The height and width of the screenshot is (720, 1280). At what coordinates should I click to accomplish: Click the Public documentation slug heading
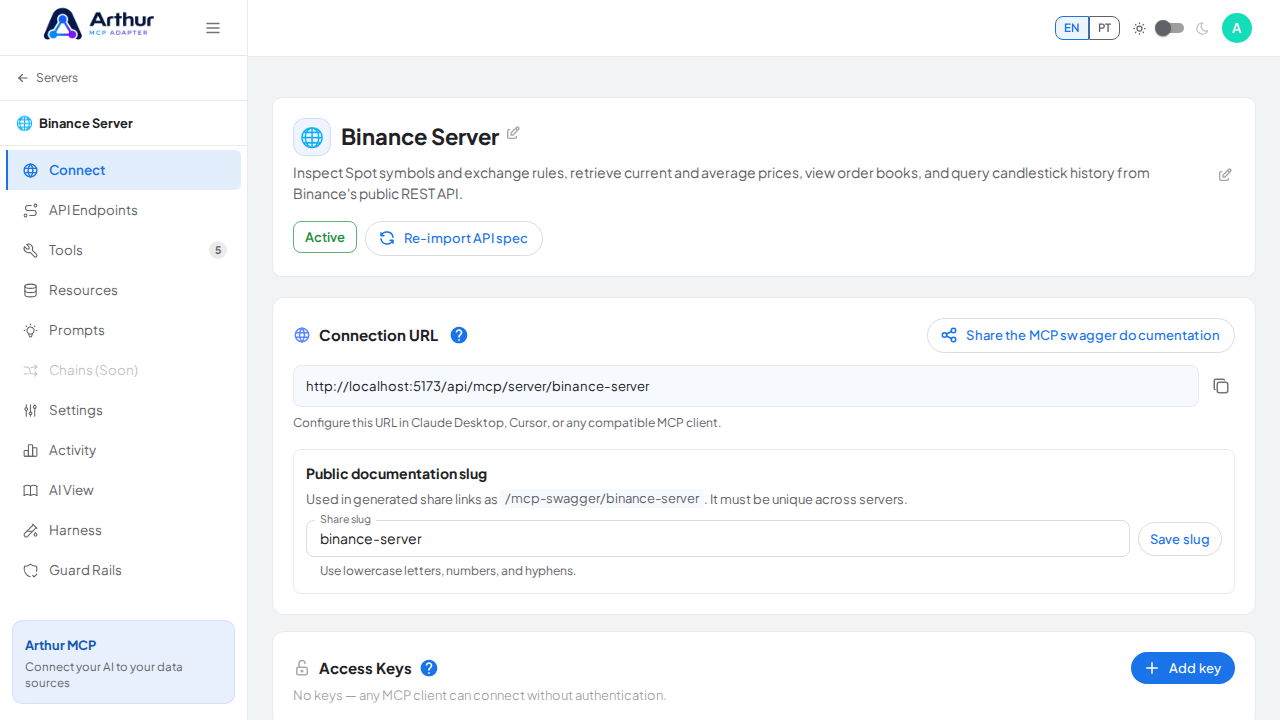(396, 474)
